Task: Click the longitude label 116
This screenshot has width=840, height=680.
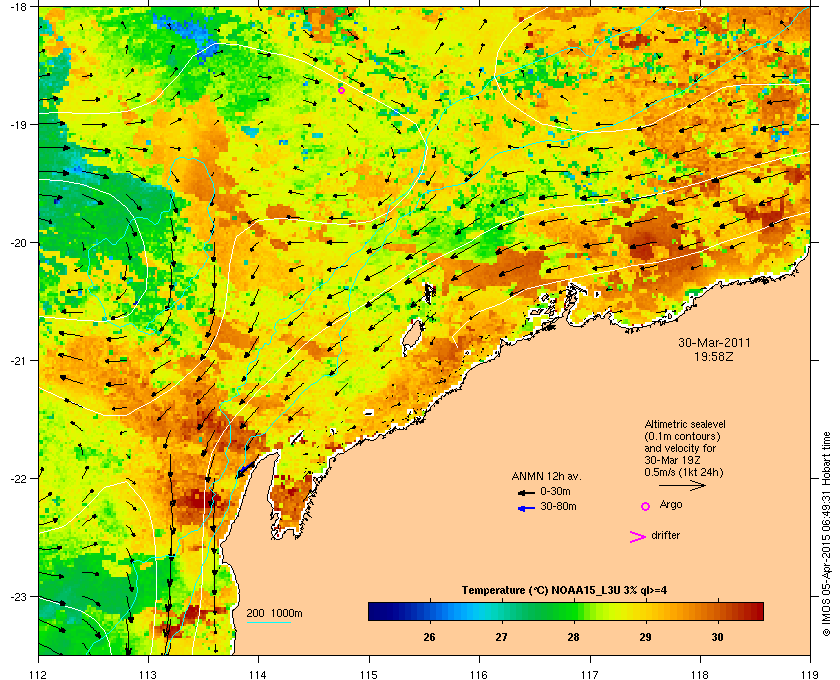Action: (x=479, y=675)
